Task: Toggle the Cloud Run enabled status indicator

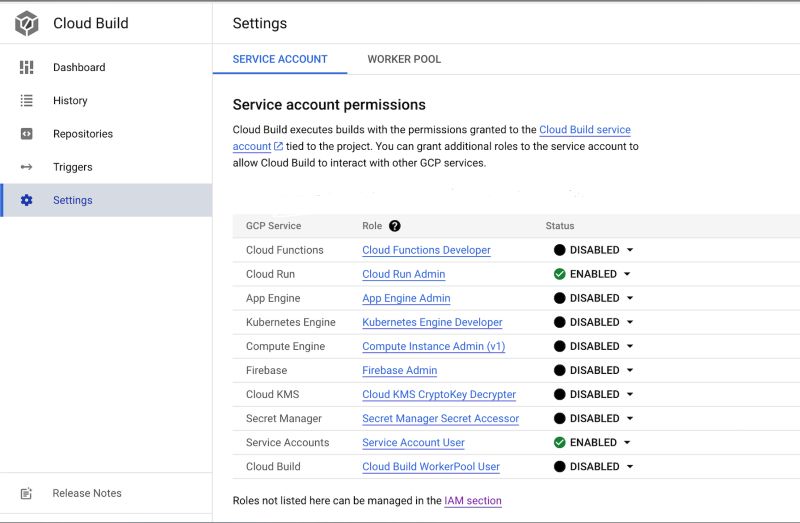Action: (x=560, y=274)
